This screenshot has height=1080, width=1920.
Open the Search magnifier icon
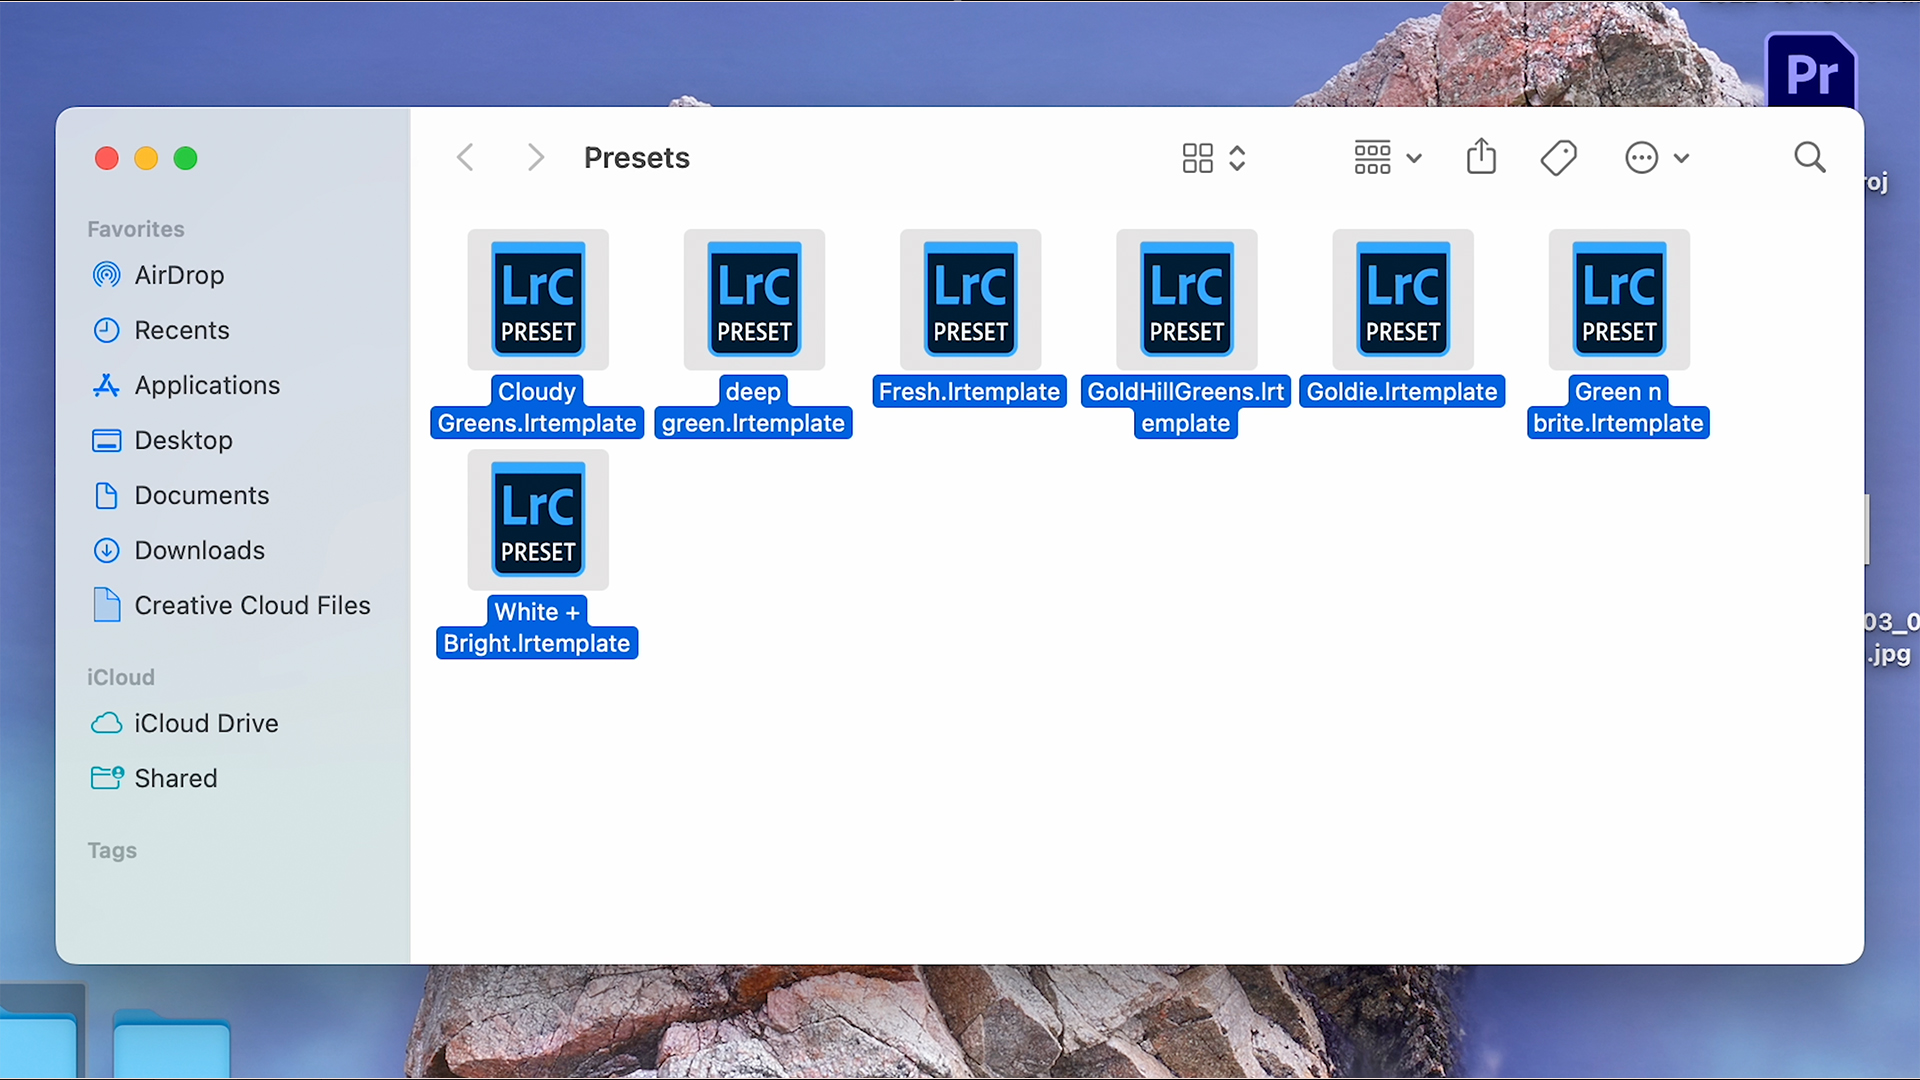(x=1809, y=157)
